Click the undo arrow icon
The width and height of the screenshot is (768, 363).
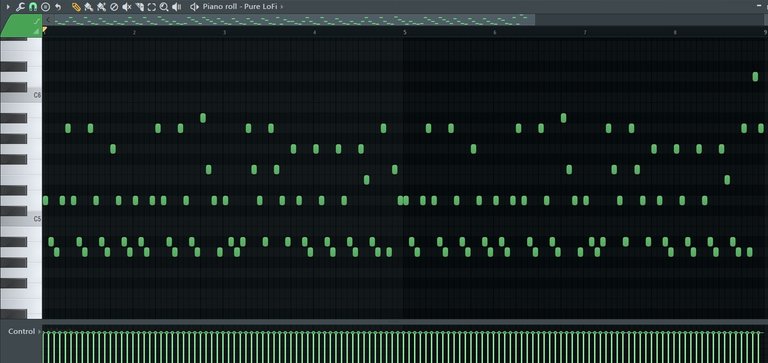58,7
